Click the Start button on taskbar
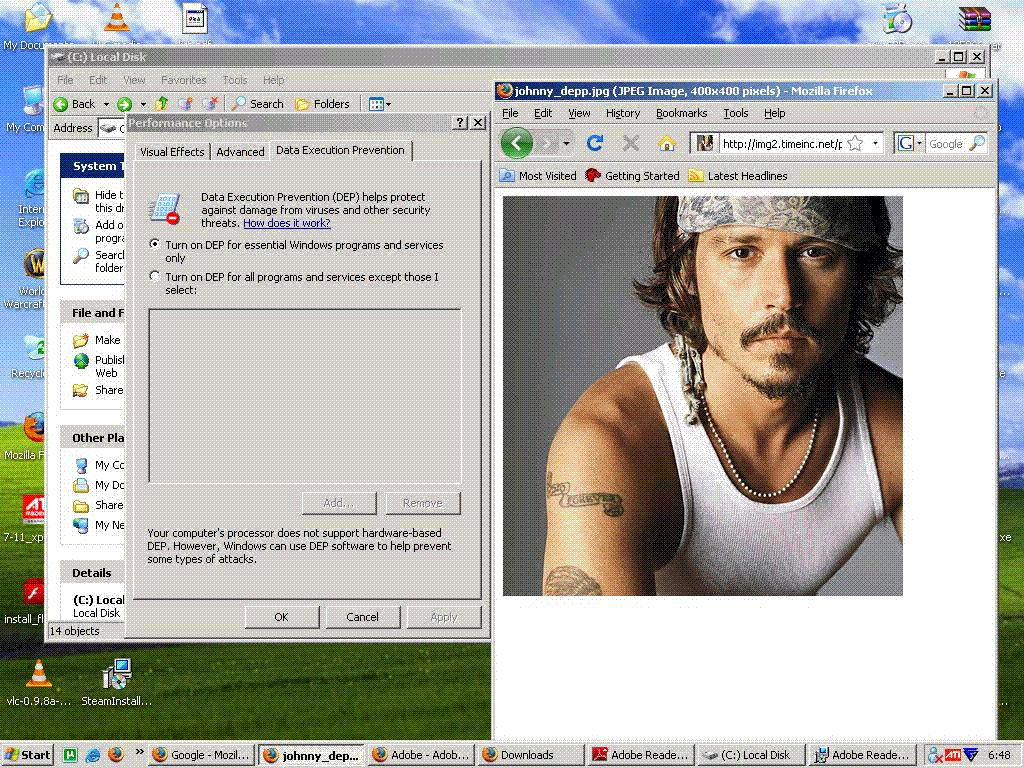The width and height of the screenshot is (1024, 768). click(x=27, y=755)
